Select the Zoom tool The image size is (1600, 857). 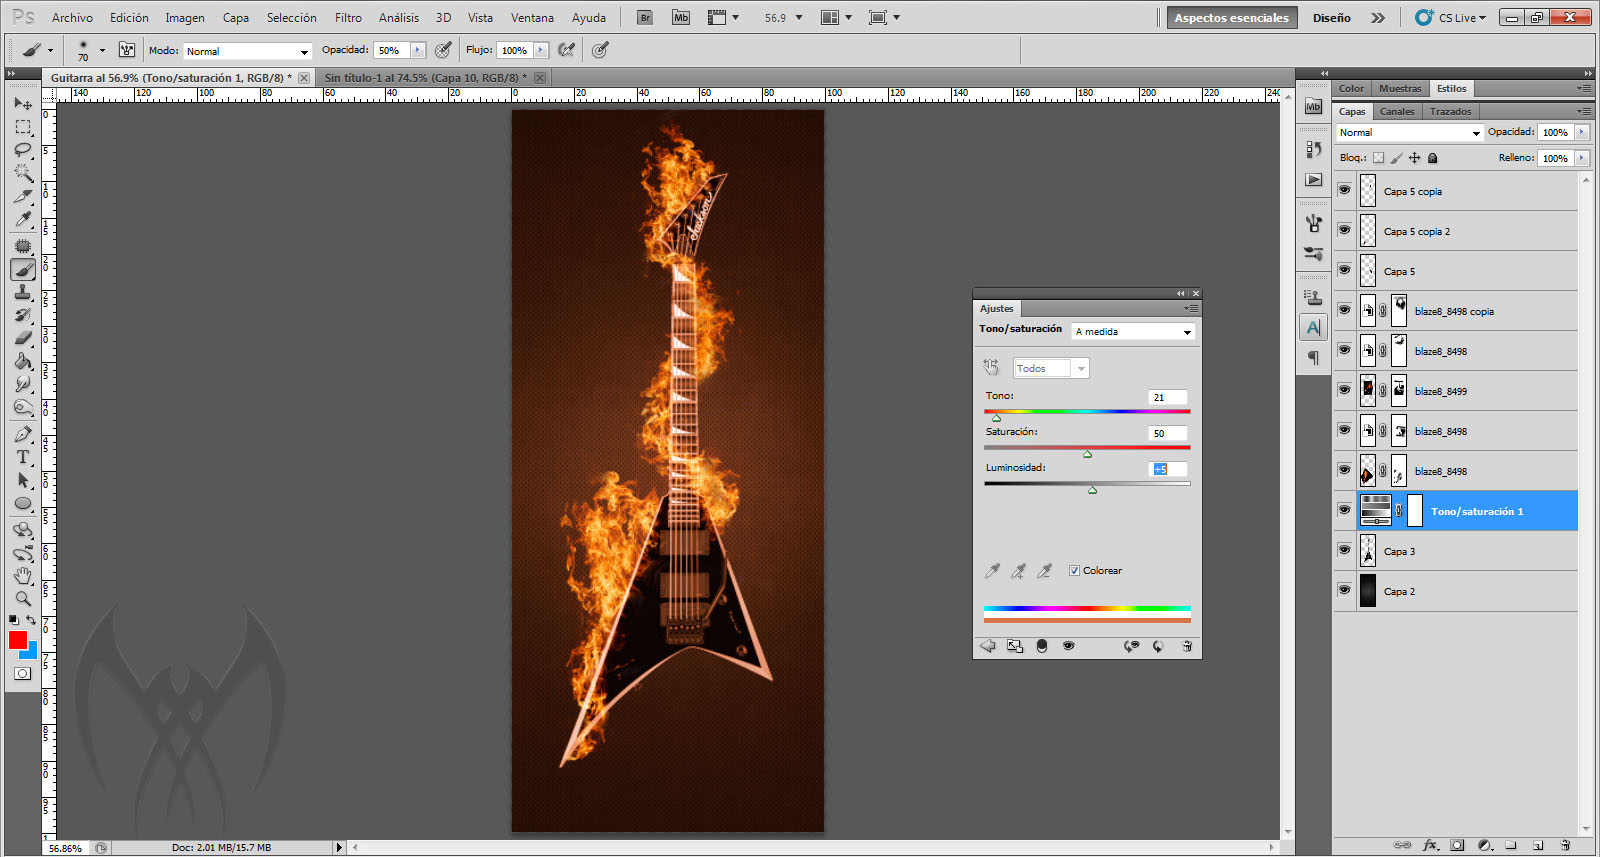pyautogui.click(x=23, y=599)
